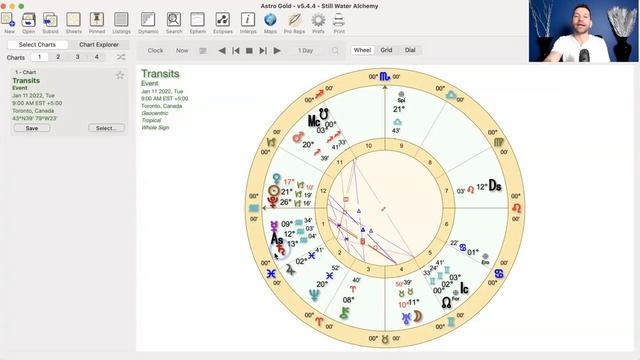Open the 1 Day step interval dropdown

click(305, 51)
